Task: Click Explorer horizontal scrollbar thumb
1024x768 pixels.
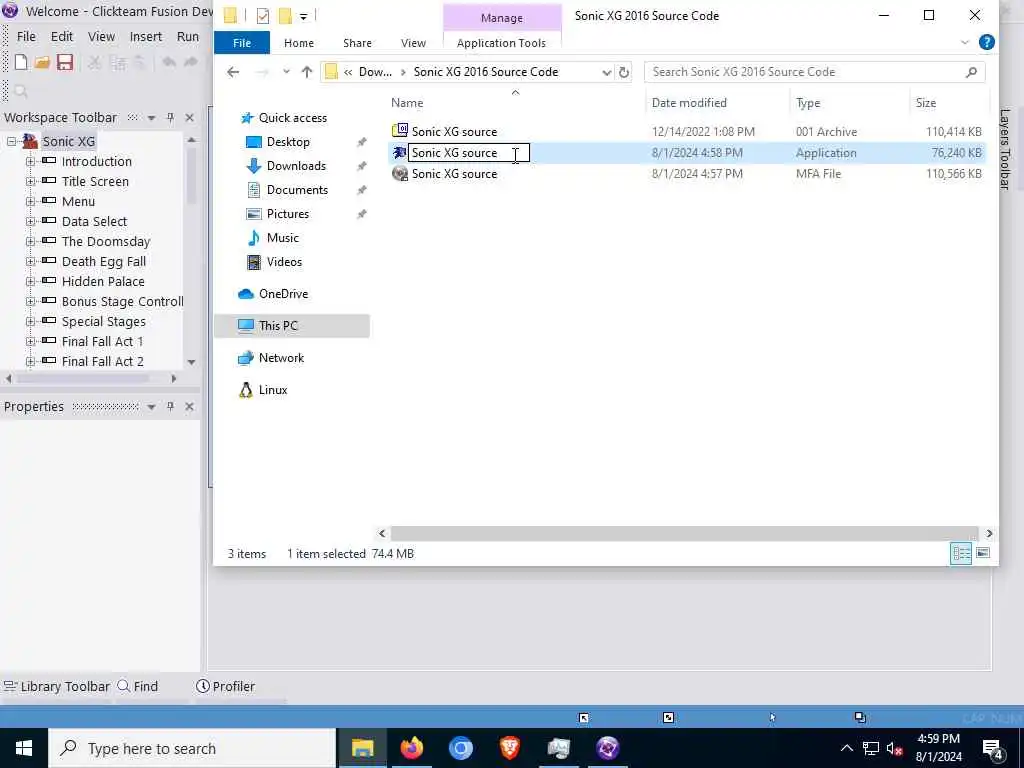Action: coord(684,534)
